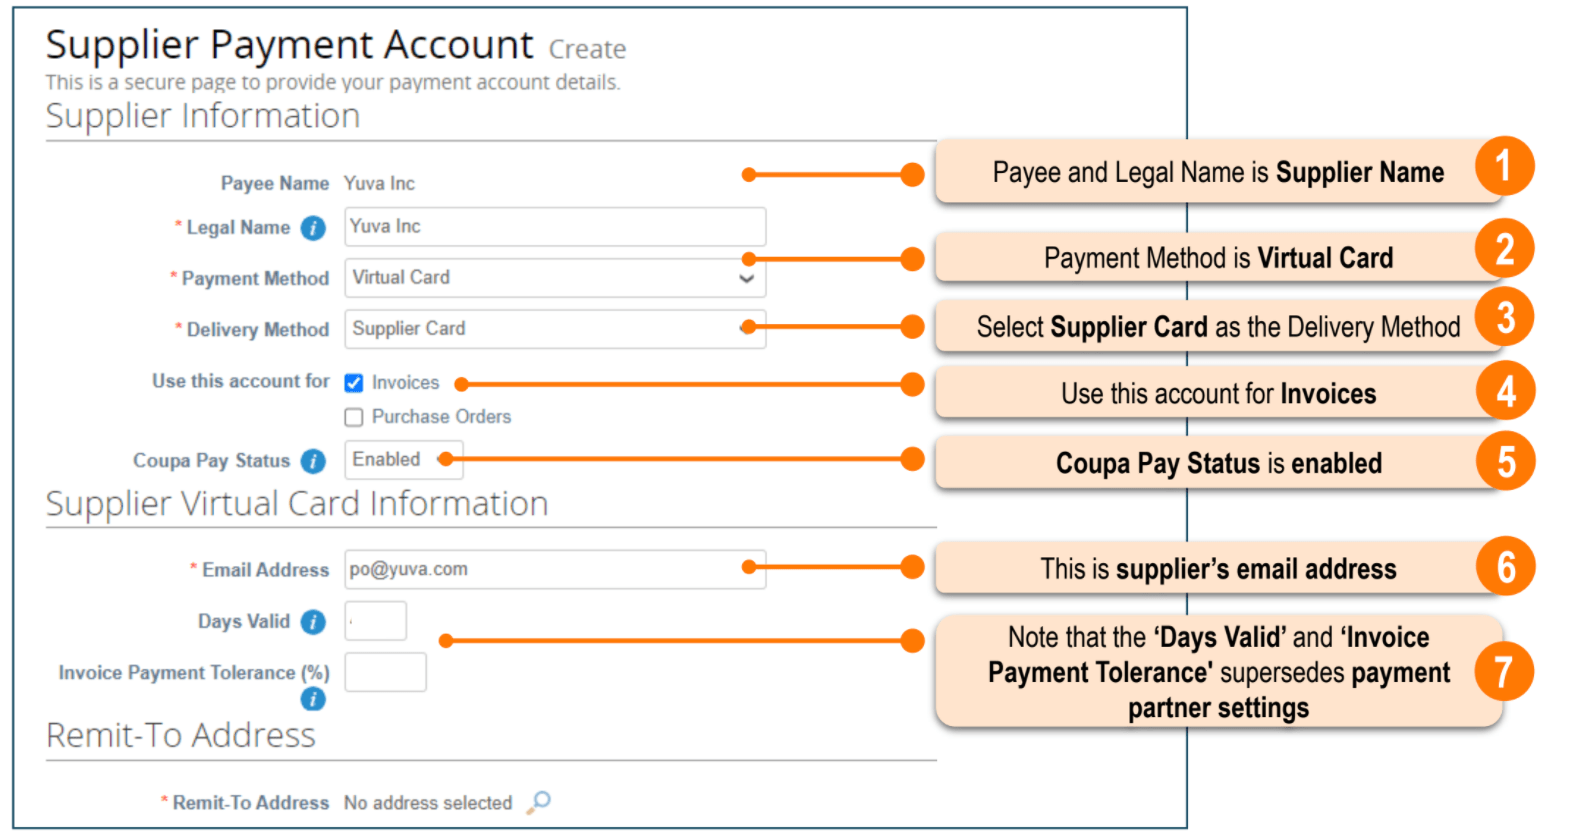This screenshot has width=1578, height=838.
Task: Click the Email Address input field
Action: [554, 568]
